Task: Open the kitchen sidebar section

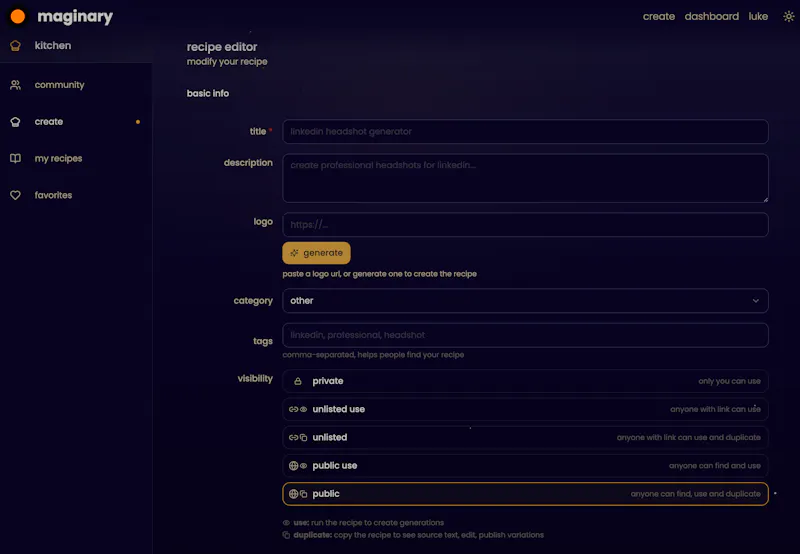Action: click(76, 45)
